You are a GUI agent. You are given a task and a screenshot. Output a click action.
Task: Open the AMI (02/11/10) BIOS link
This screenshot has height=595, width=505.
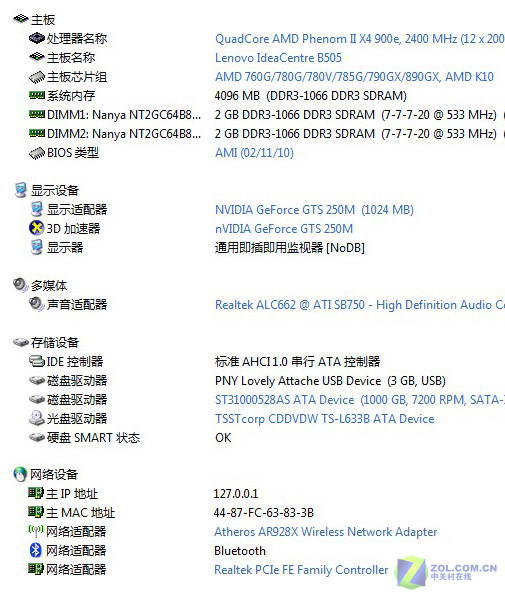pos(254,153)
